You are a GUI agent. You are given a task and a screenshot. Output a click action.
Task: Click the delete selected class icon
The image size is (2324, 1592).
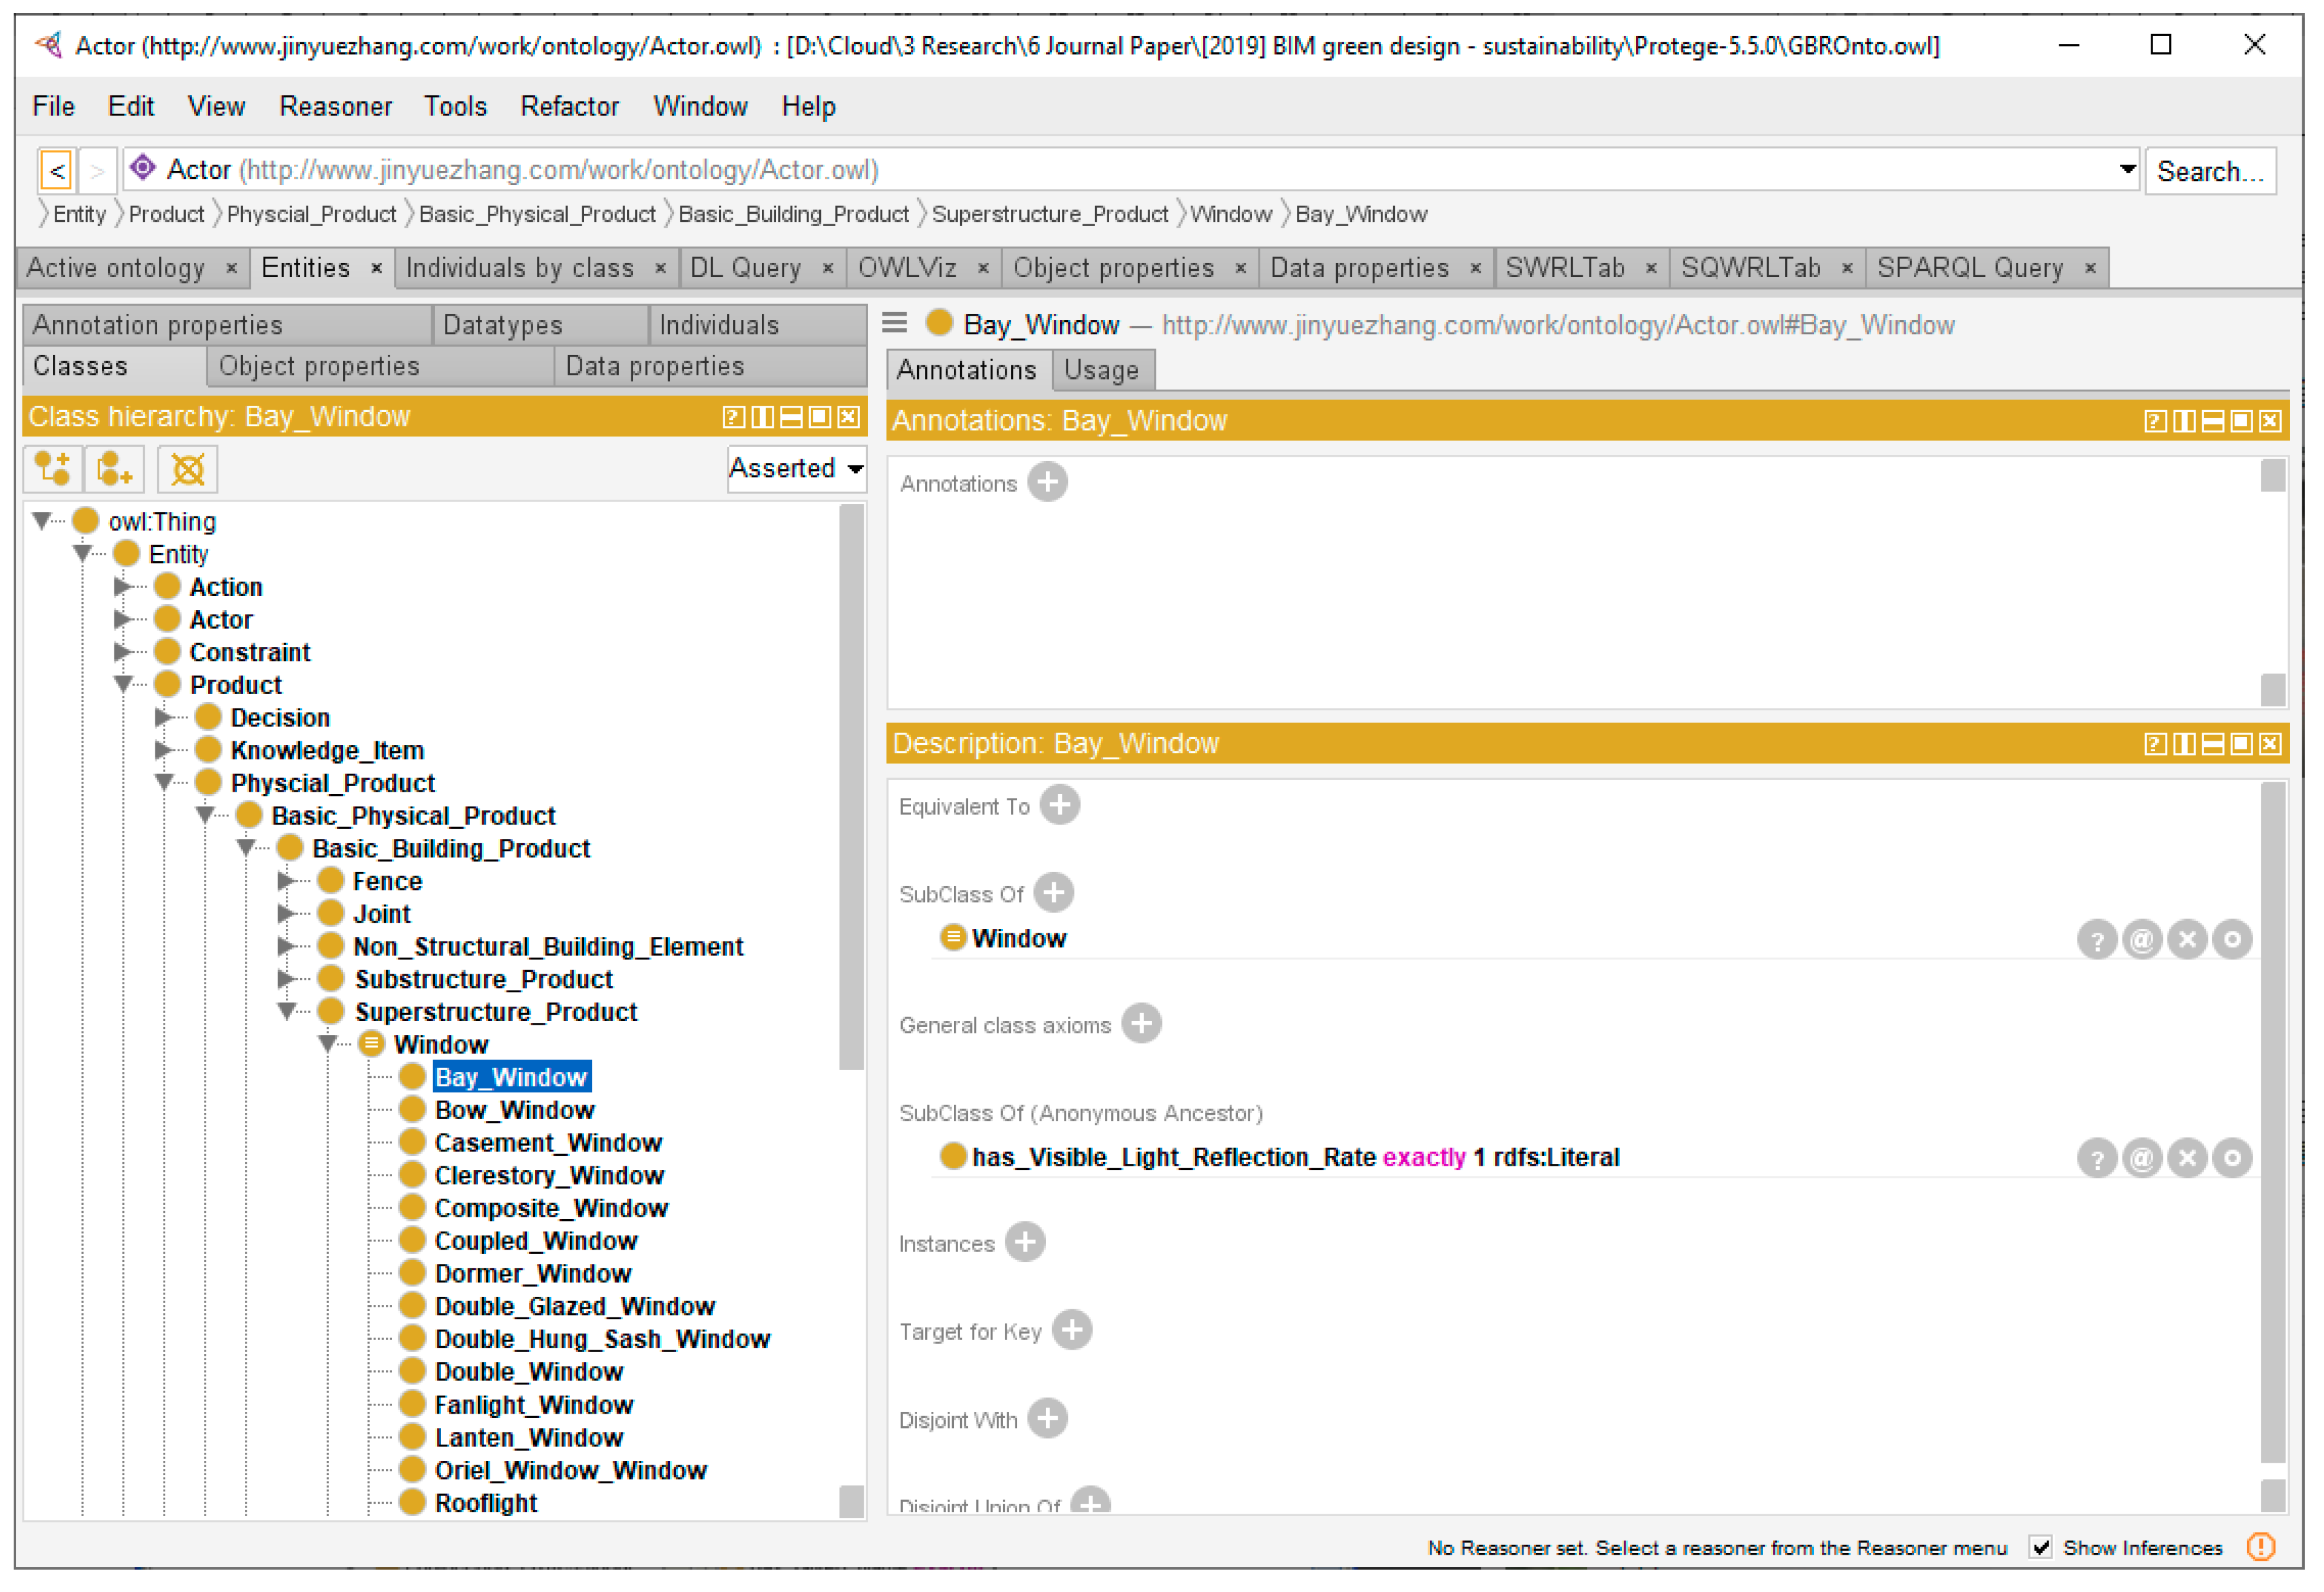click(187, 469)
